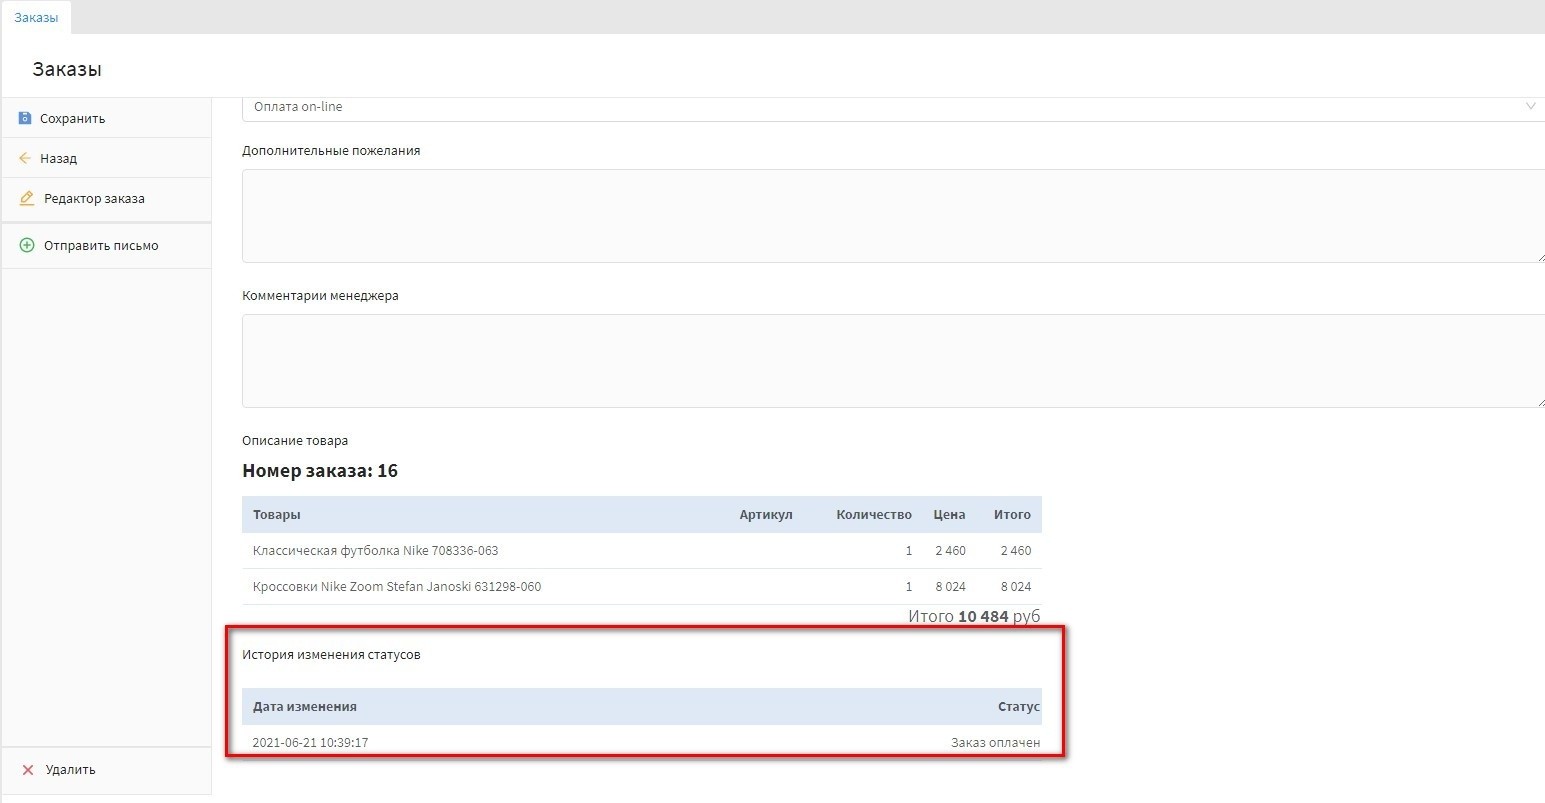Click the green plus circle icon
The image size is (1545, 803).
[x=27, y=245]
